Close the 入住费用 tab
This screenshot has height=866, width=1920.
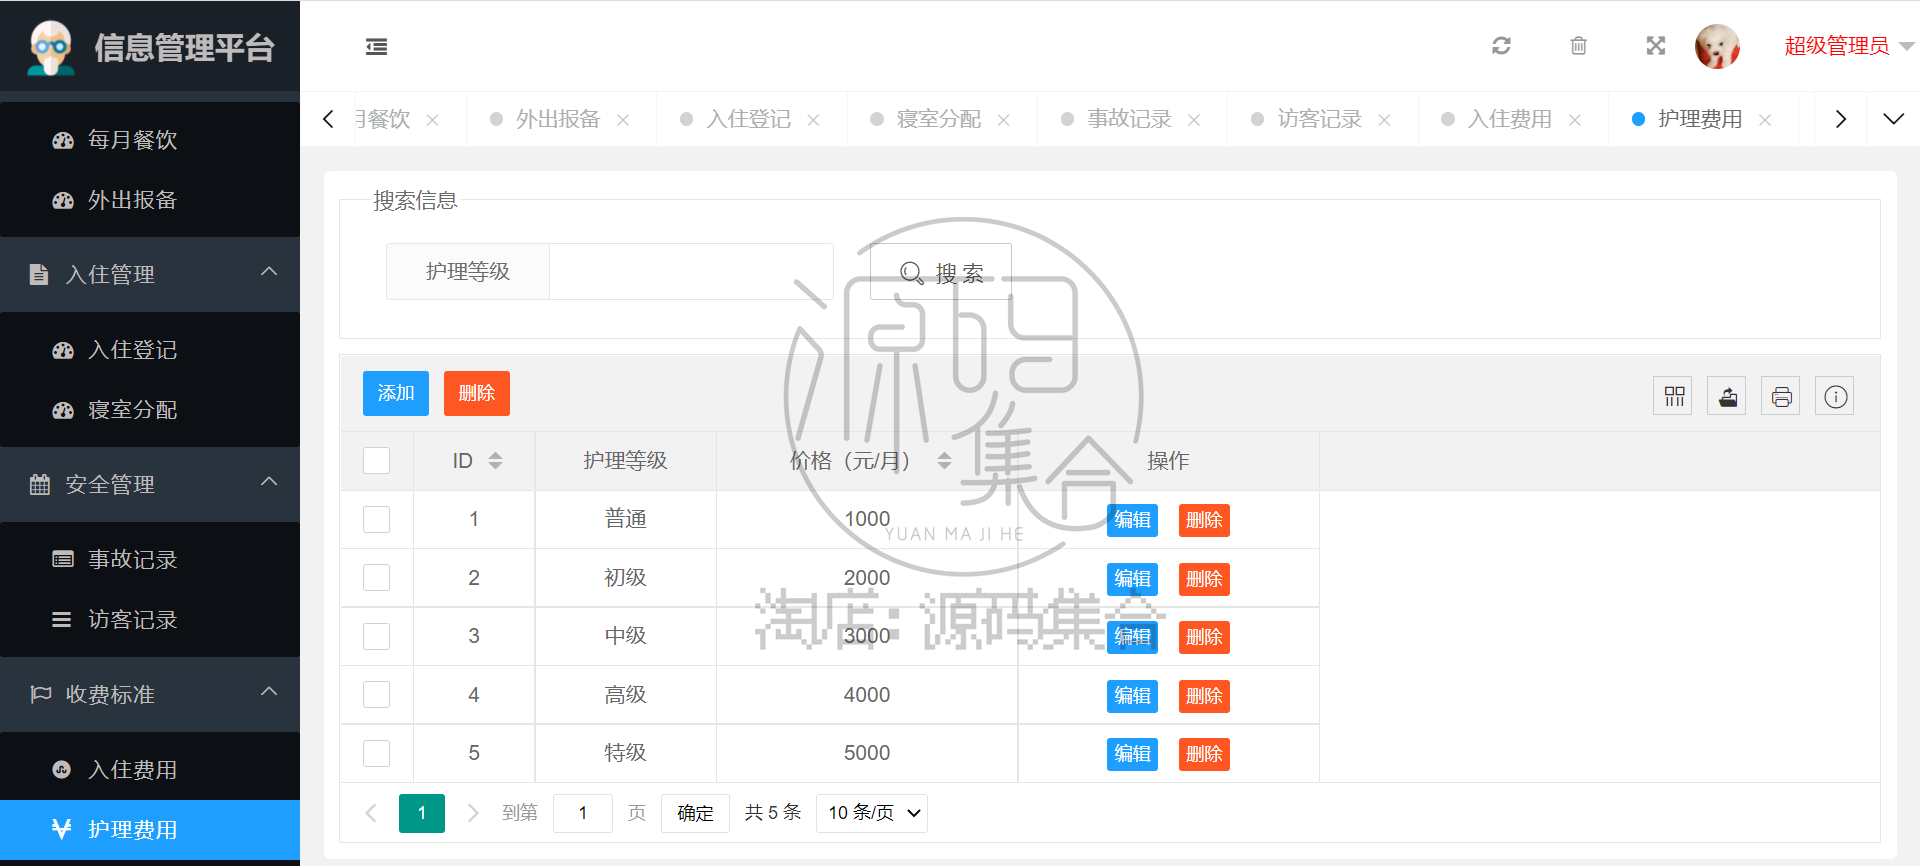(1575, 120)
